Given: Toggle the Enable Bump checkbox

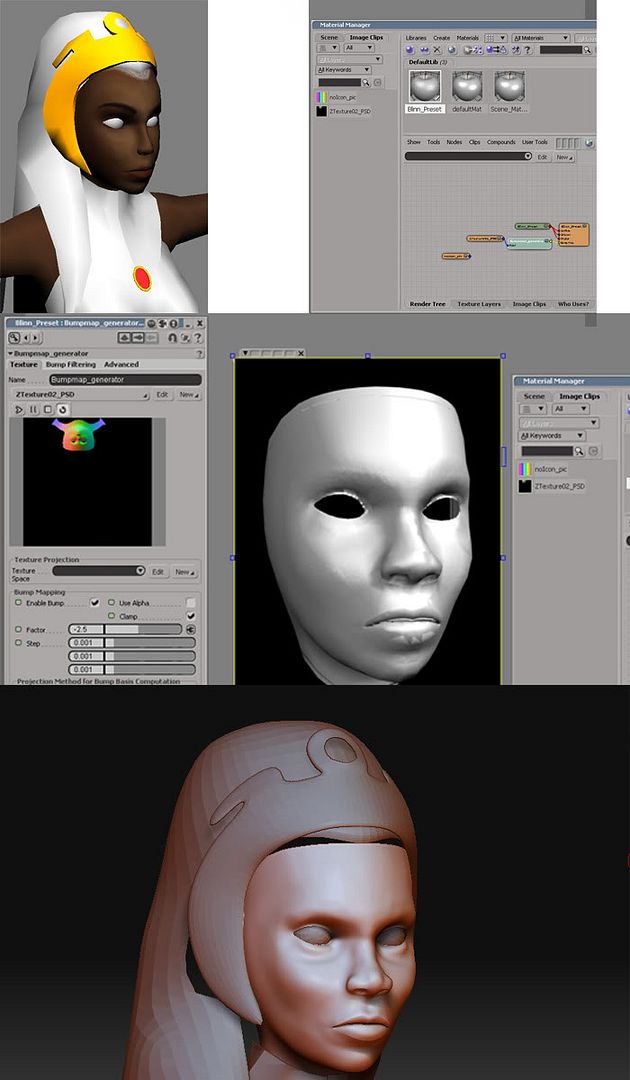Looking at the screenshot, I should click(94, 603).
